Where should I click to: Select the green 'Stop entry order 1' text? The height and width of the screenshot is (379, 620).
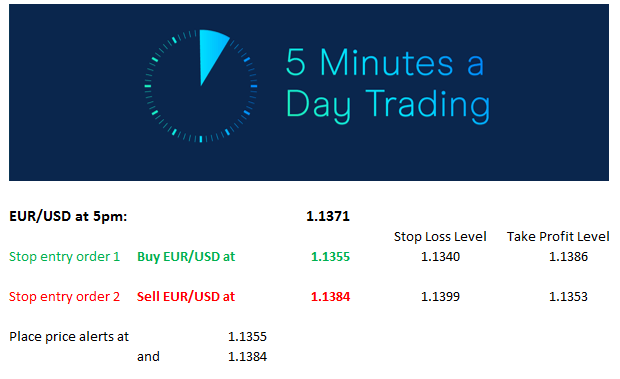[64, 256]
